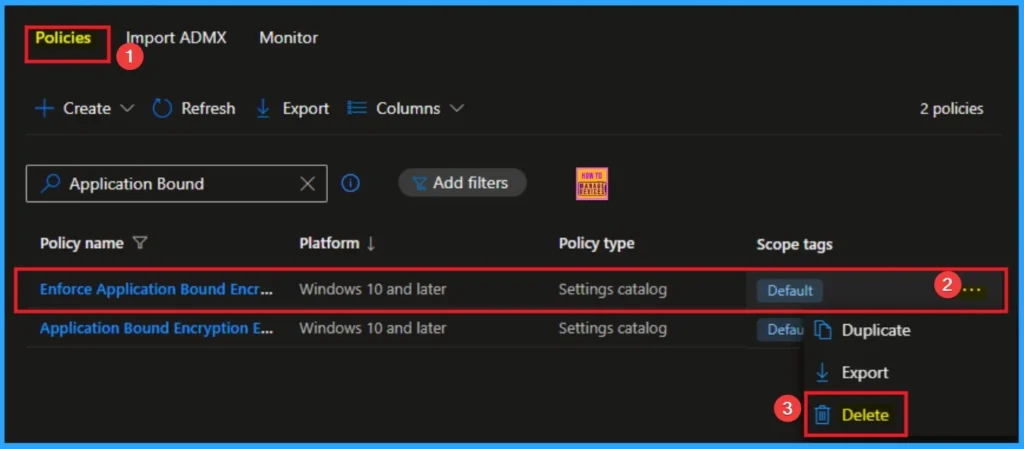Click the Platform column header
Viewport: 1024px width, 449px height.
click(329, 243)
